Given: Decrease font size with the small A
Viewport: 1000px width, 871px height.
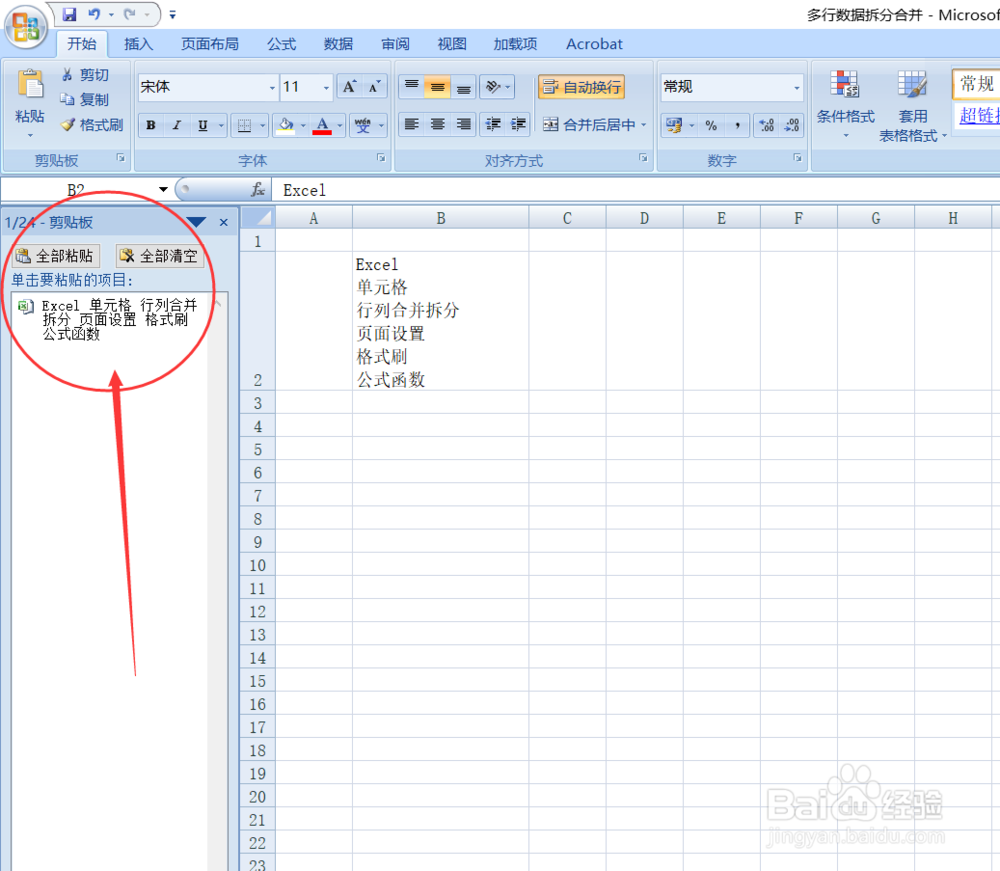Looking at the screenshot, I should pyautogui.click(x=374, y=87).
